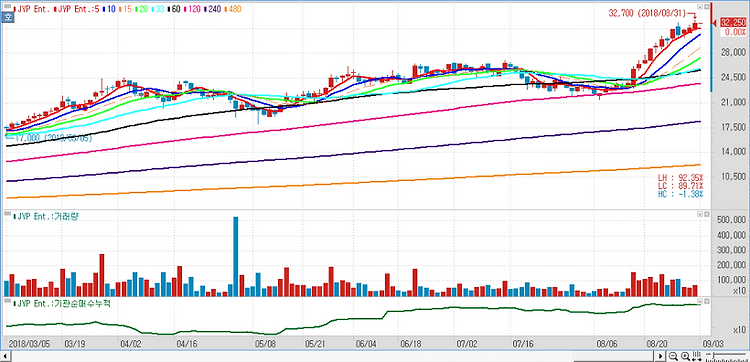Click the '06/18' date axis label
The image size is (750, 362).
410,343
